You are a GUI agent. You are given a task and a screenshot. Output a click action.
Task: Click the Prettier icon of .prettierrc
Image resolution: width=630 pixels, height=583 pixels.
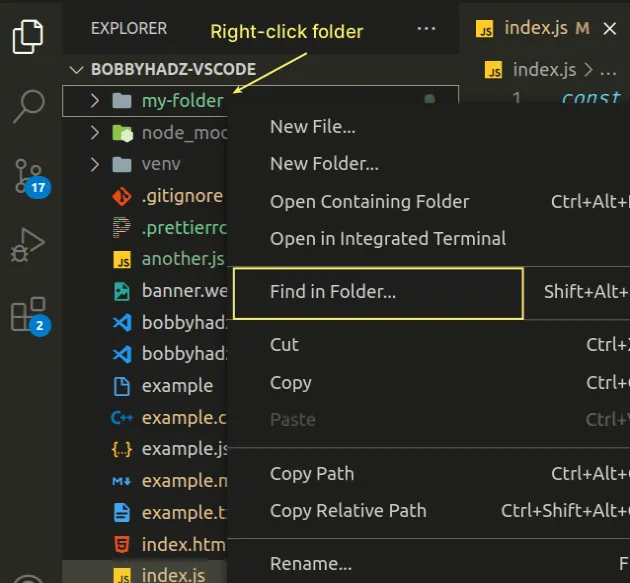click(121, 227)
